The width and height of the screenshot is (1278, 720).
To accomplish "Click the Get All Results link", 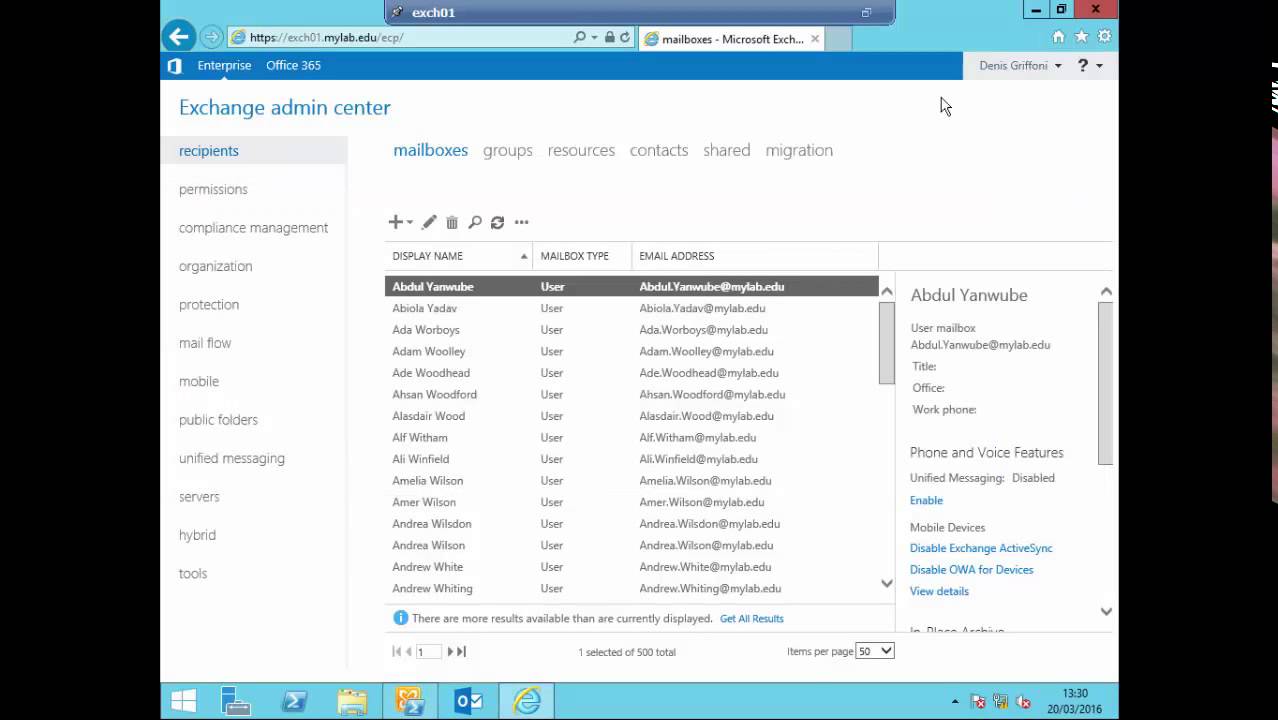I will coord(752,619).
